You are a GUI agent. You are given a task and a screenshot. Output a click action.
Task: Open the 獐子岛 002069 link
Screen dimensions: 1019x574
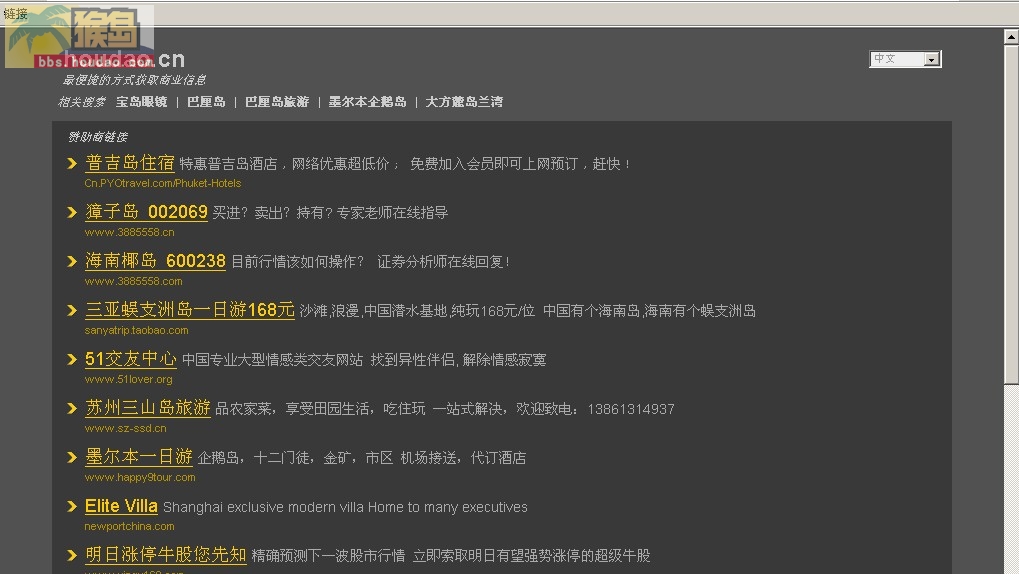click(146, 212)
